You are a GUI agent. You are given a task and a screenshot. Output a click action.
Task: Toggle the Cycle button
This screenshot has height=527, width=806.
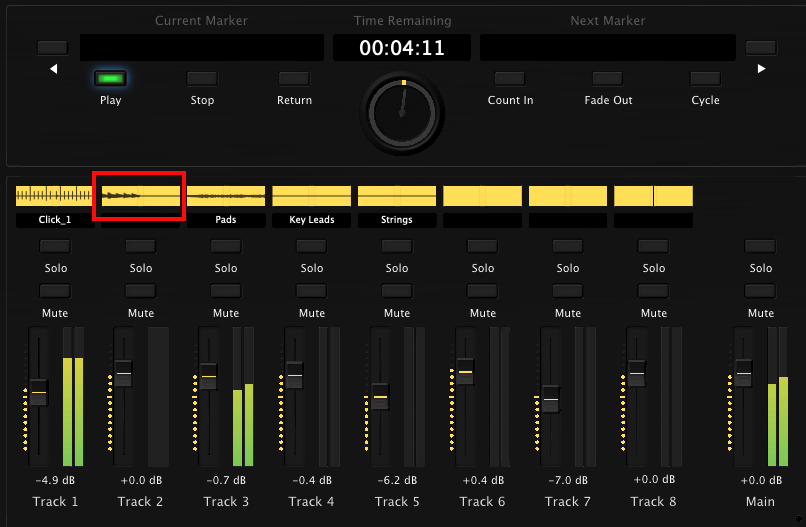click(705, 79)
